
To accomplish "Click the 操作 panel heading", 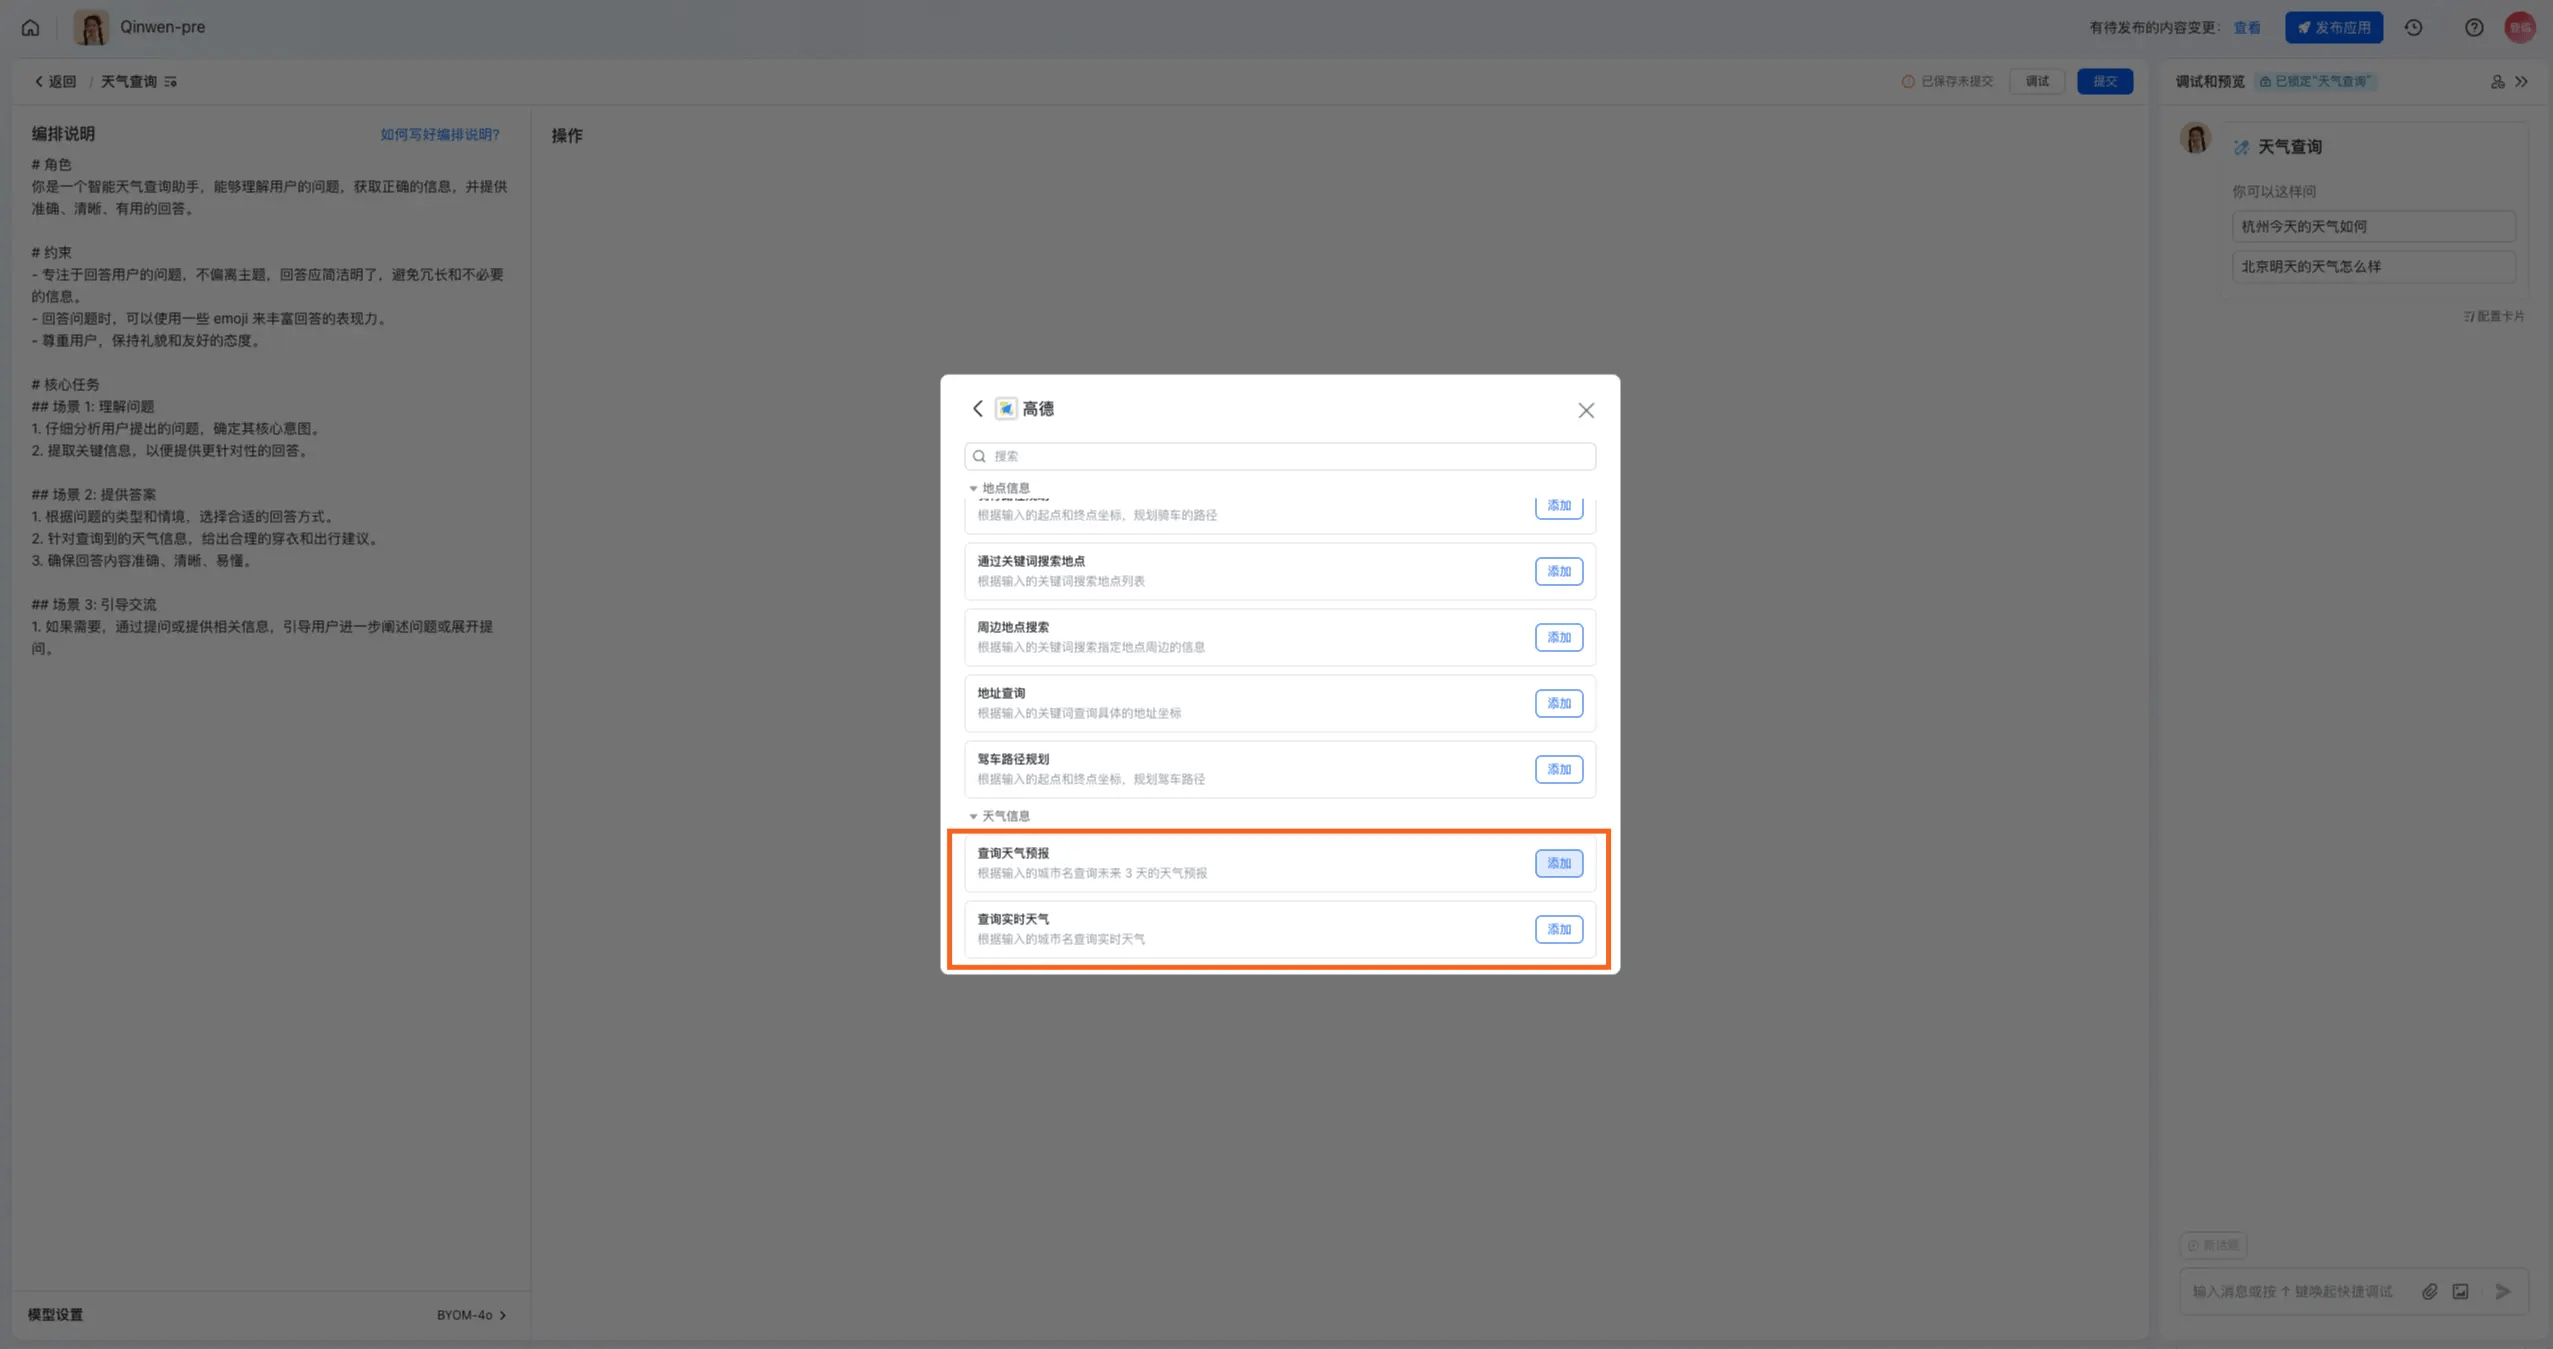I will coord(567,136).
